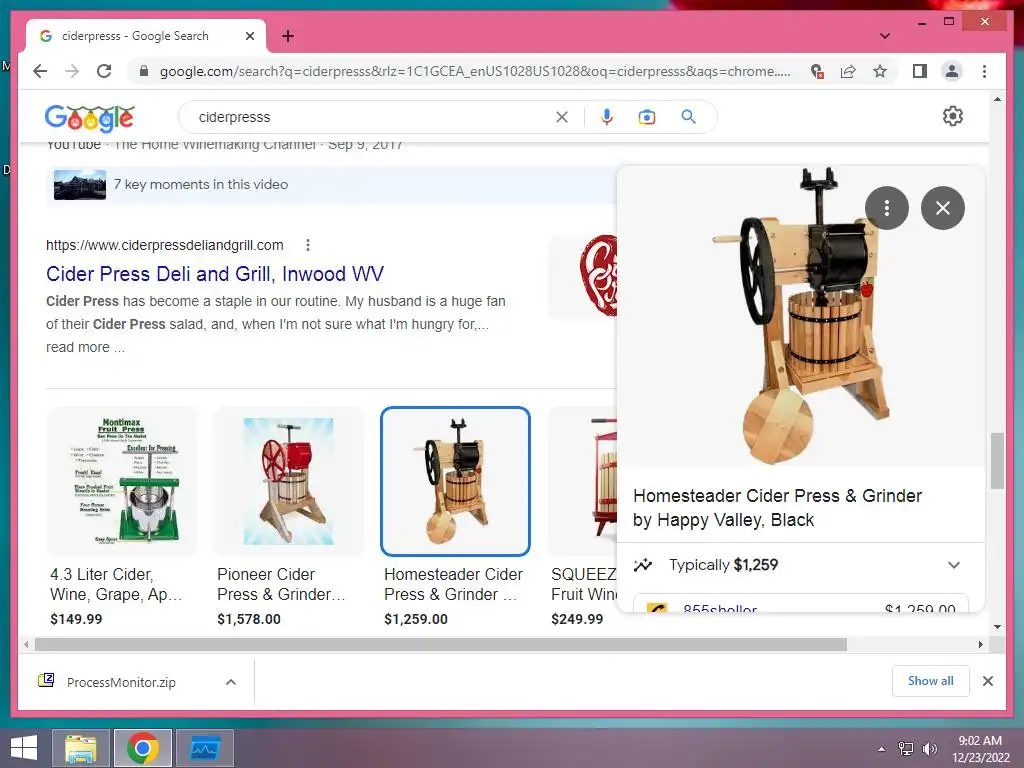The image size is (1024, 768).
Task: Open network status in system tray
Action: click(x=906, y=748)
